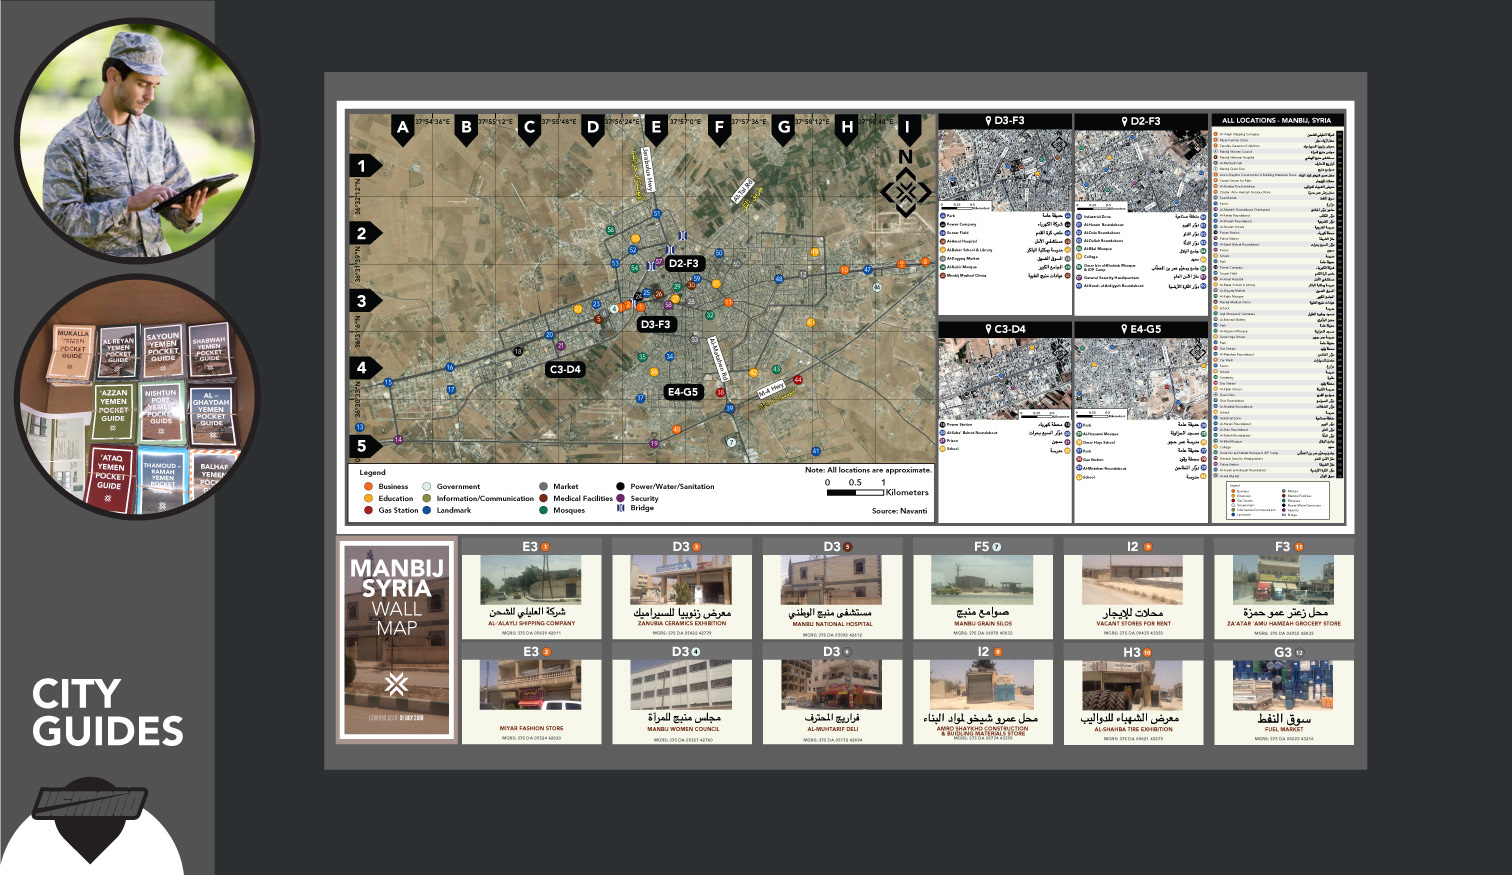Open the Al-Muhtarif Deli photo card
Viewport: 1512px width, 875px height.
coord(832,694)
